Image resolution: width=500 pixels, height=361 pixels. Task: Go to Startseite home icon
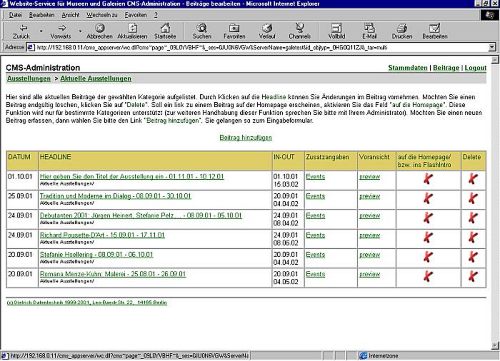coord(165,28)
